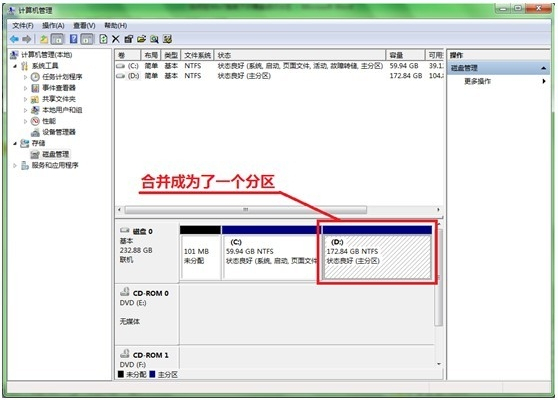This screenshot has width=558, height=400.
Task: Click the horizontal scrollbar thumb in the volume list
Action: [x=246, y=210]
